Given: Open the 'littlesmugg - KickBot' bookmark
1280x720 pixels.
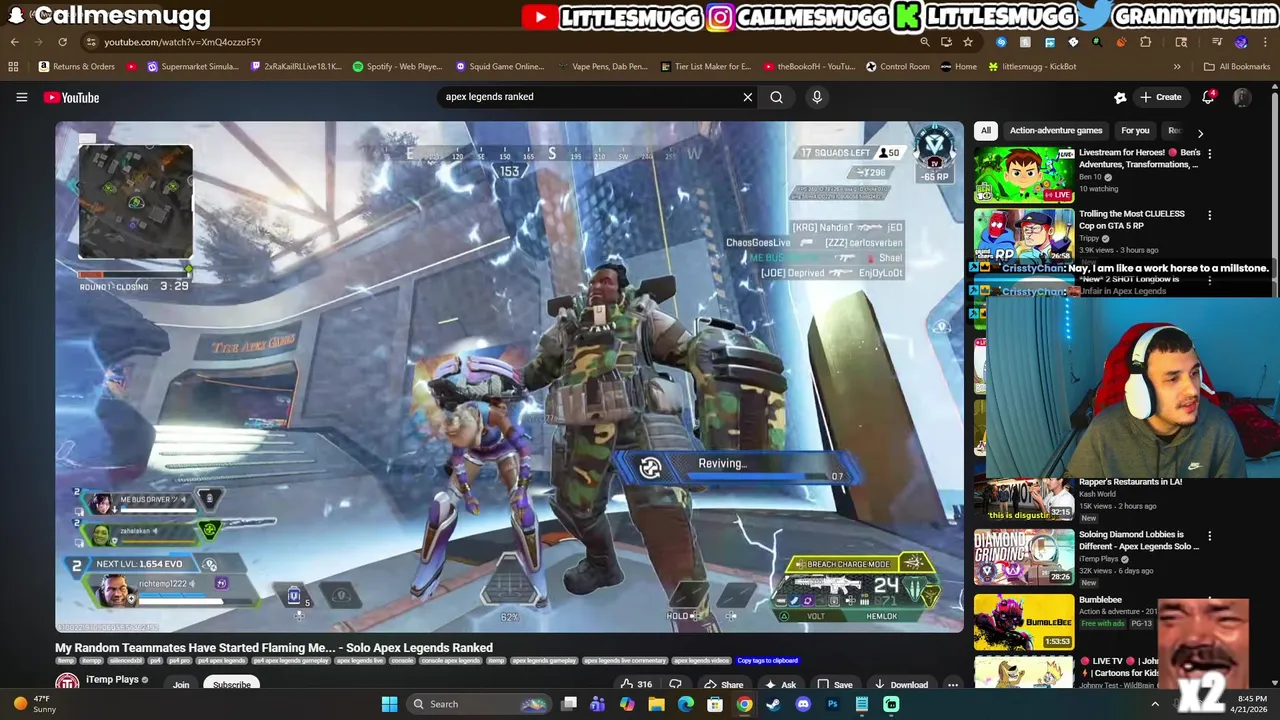Looking at the screenshot, I should pos(1032,67).
